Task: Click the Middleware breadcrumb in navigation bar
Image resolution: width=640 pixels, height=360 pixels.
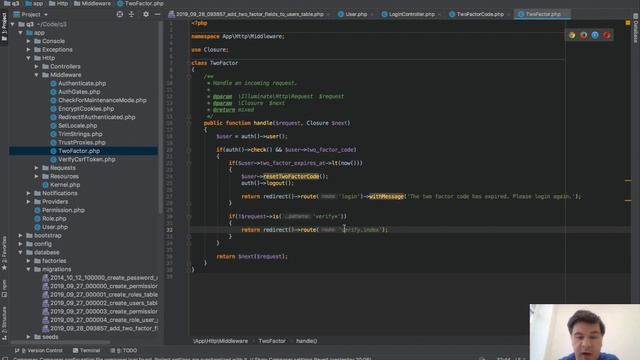Action: click(x=92, y=3)
